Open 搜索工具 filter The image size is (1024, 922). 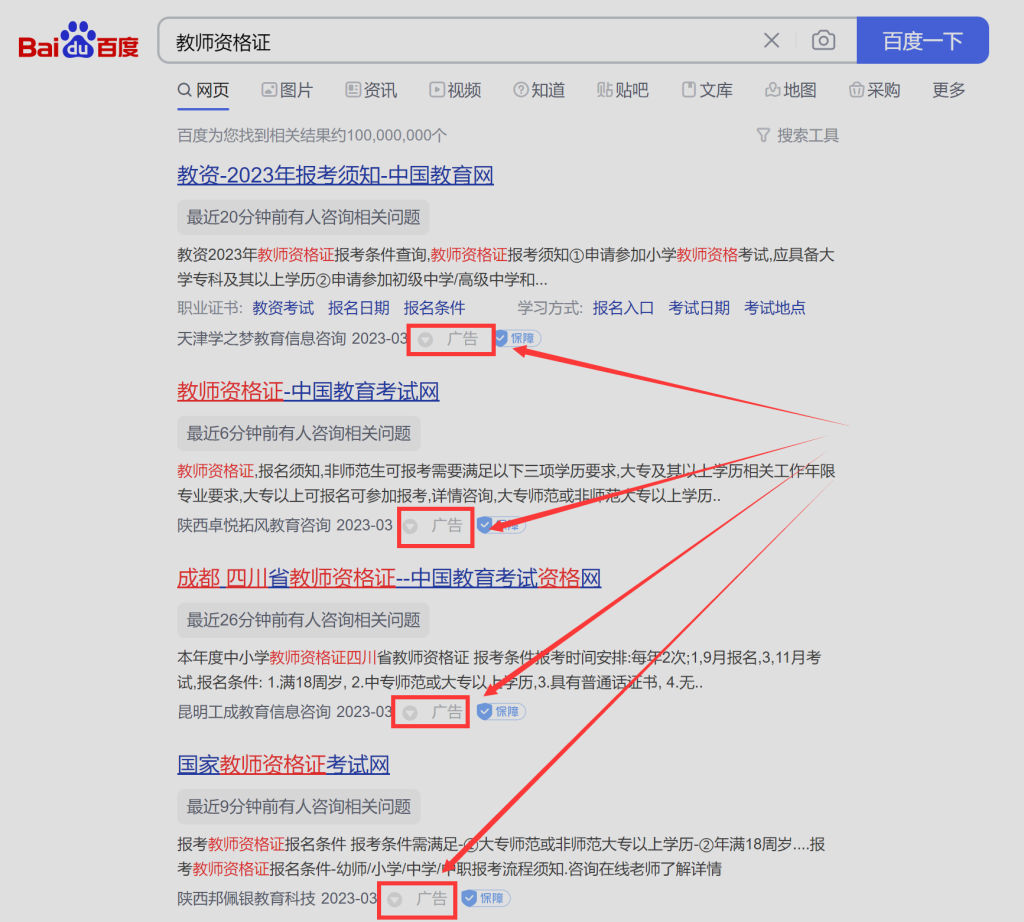click(x=797, y=135)
